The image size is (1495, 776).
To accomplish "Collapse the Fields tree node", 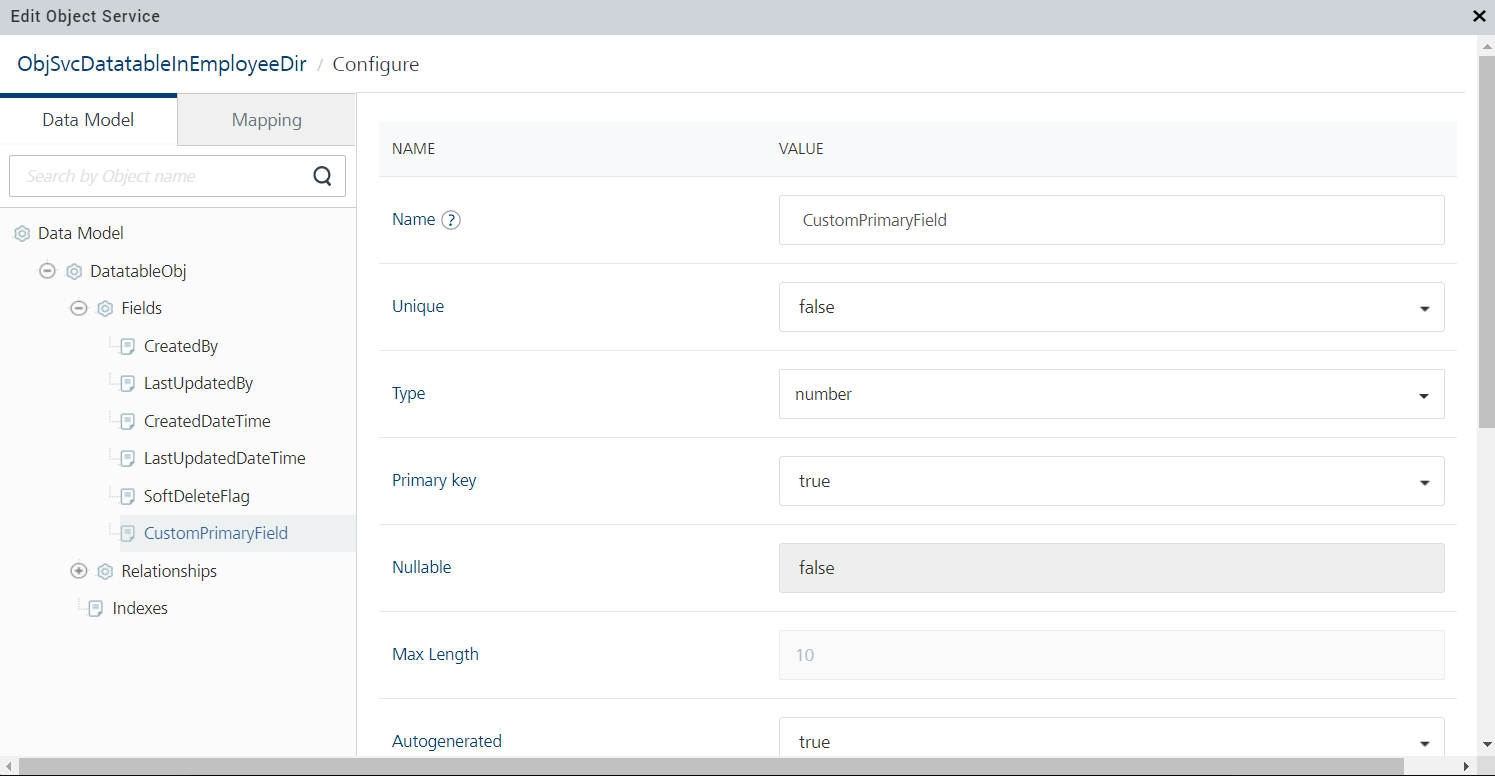I will pos(79,309).
